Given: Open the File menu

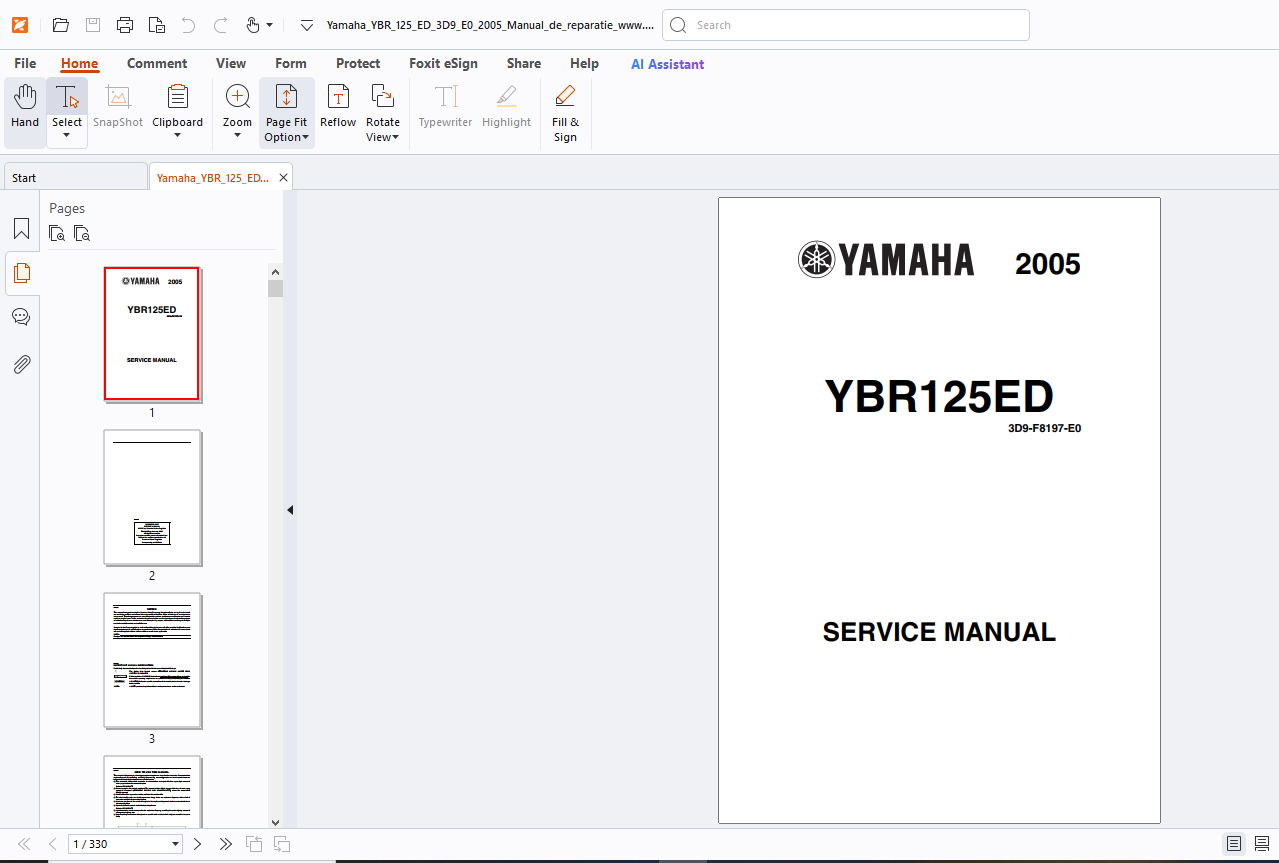Looking at the screenshot, I should (25, 63).
